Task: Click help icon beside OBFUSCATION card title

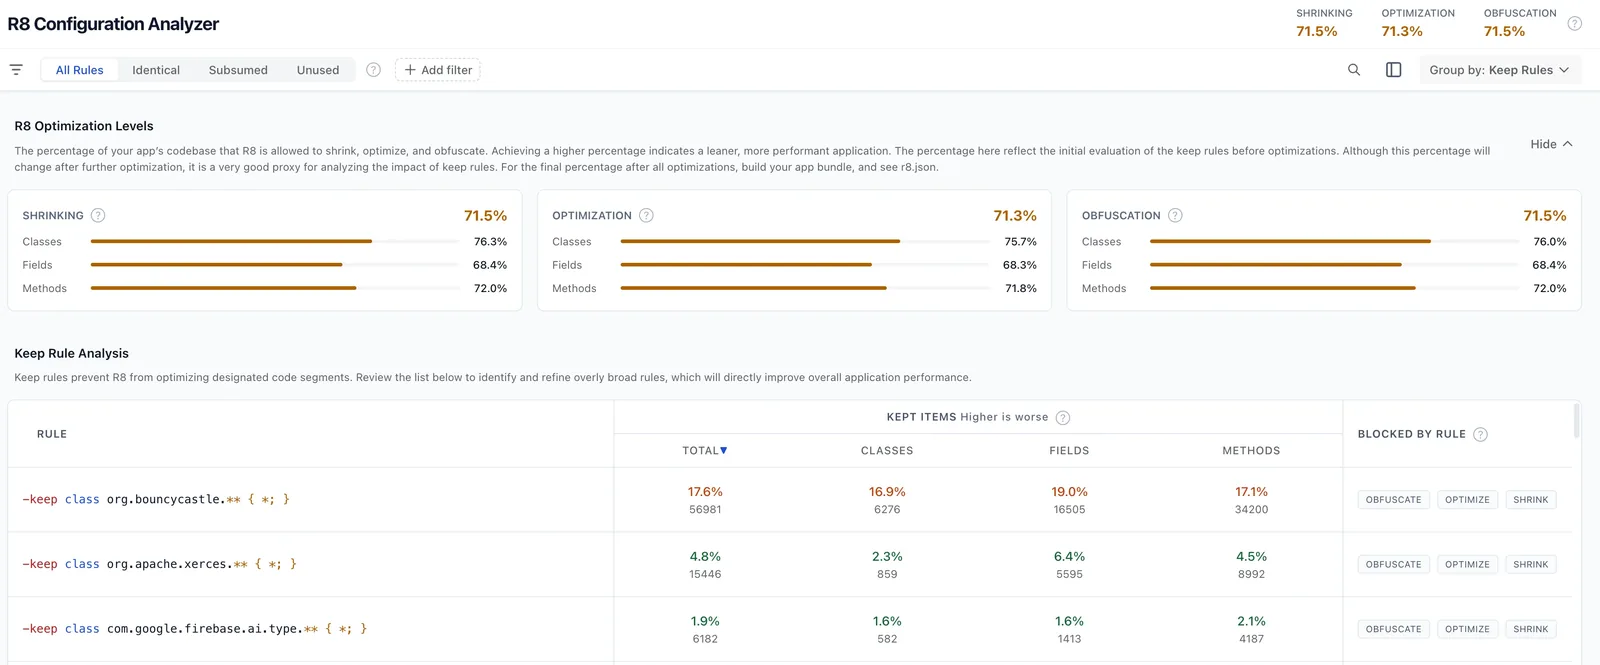Action: tap(1175, 215)
